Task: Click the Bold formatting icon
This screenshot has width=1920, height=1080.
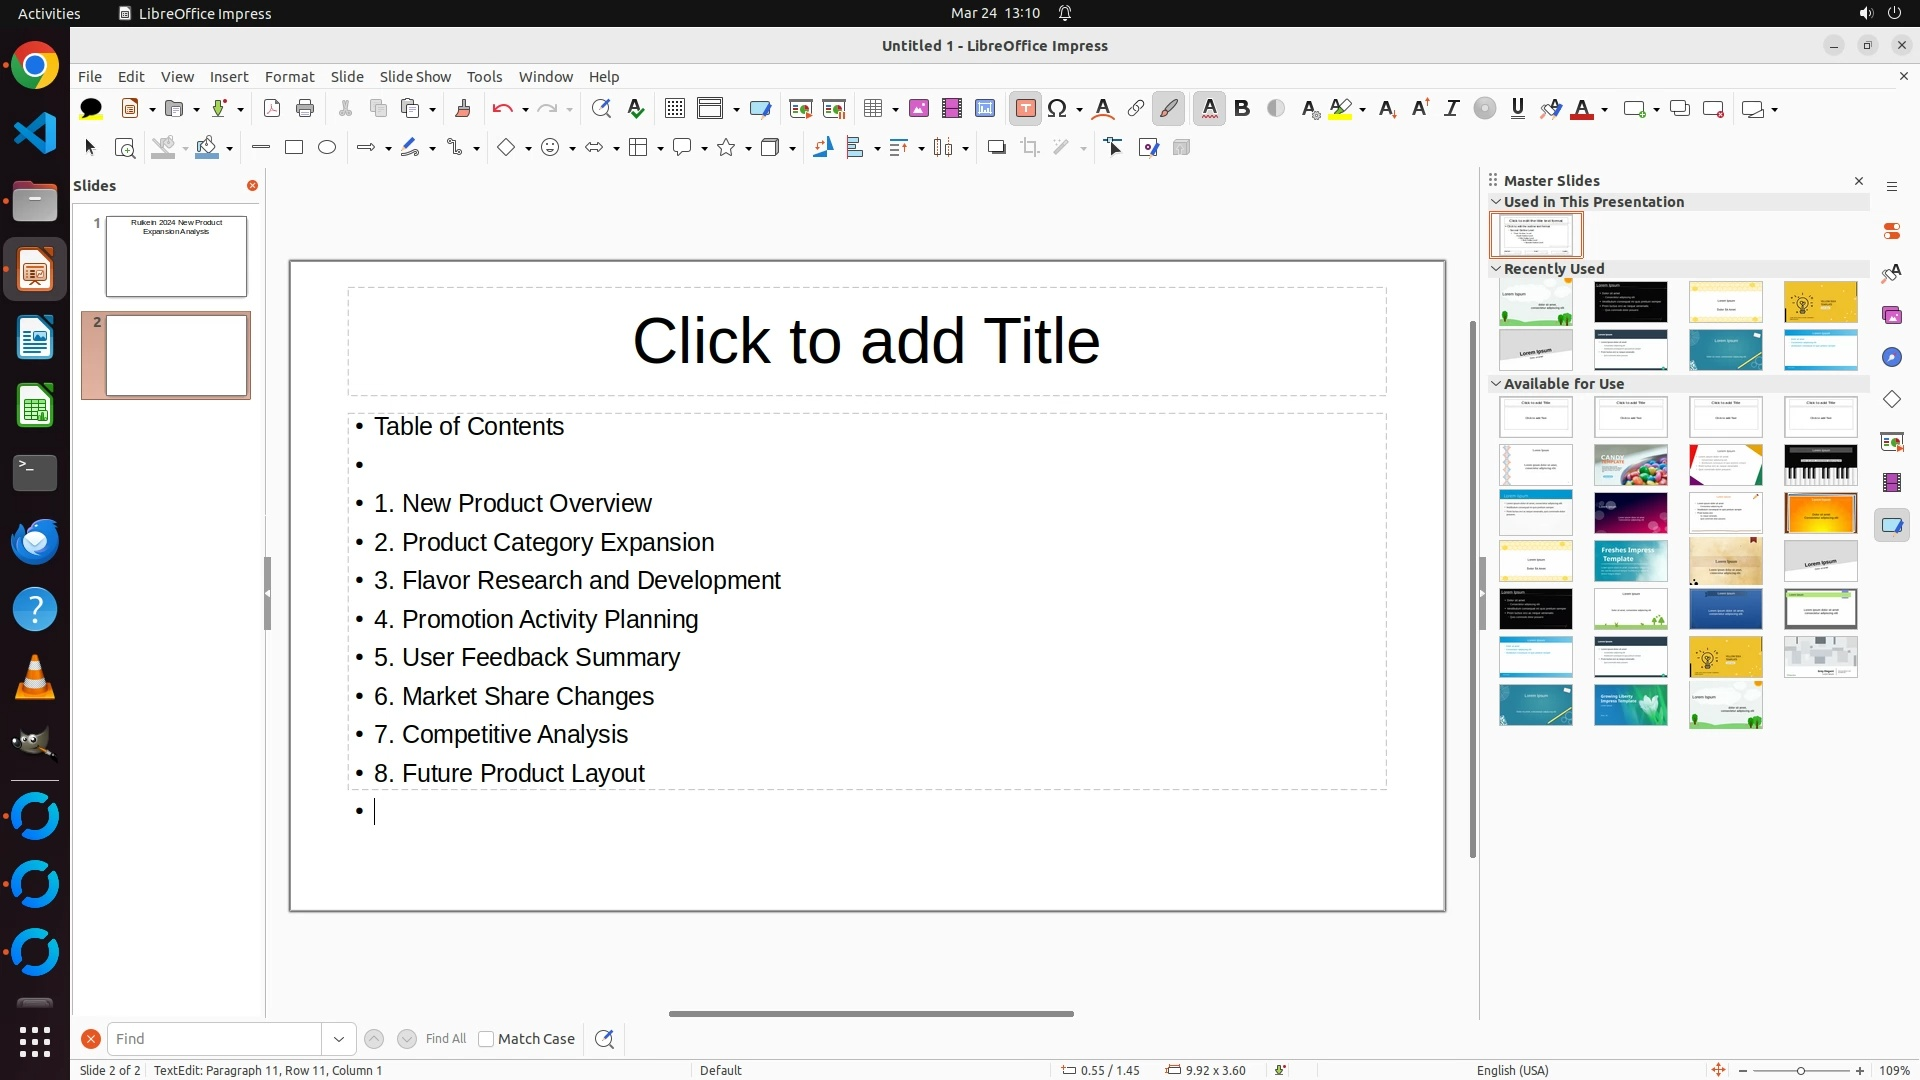Action: (1242, 109)
